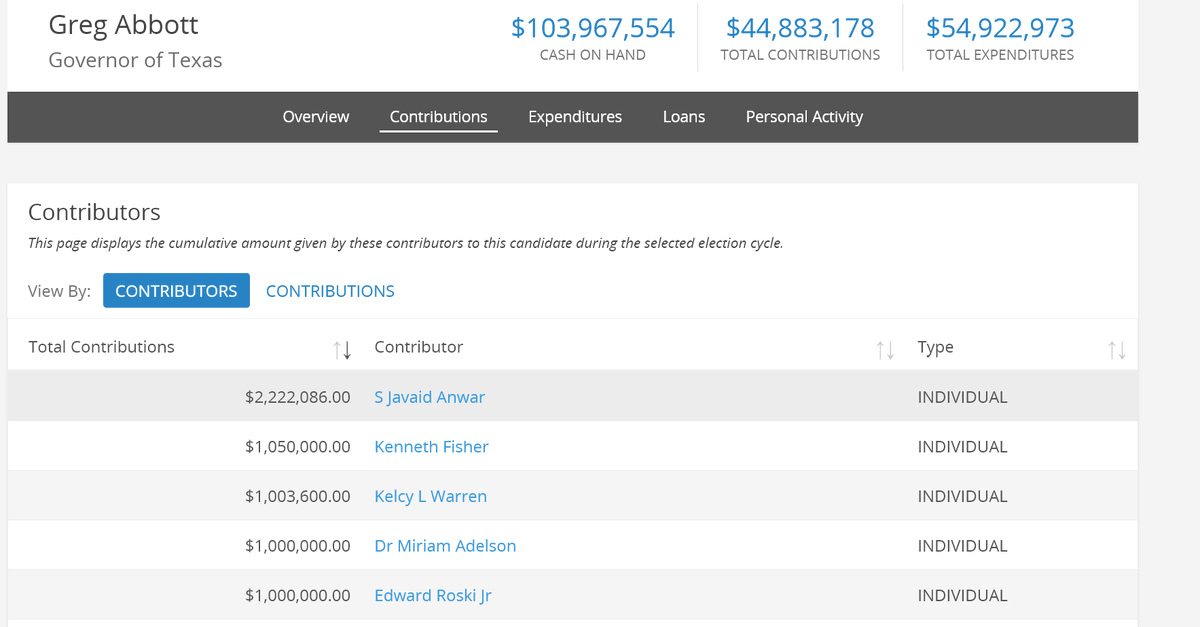Open Edward Roski Jr's contributor page
Viewport: 1200px width, 627px height.
click(x=433, y=595)
